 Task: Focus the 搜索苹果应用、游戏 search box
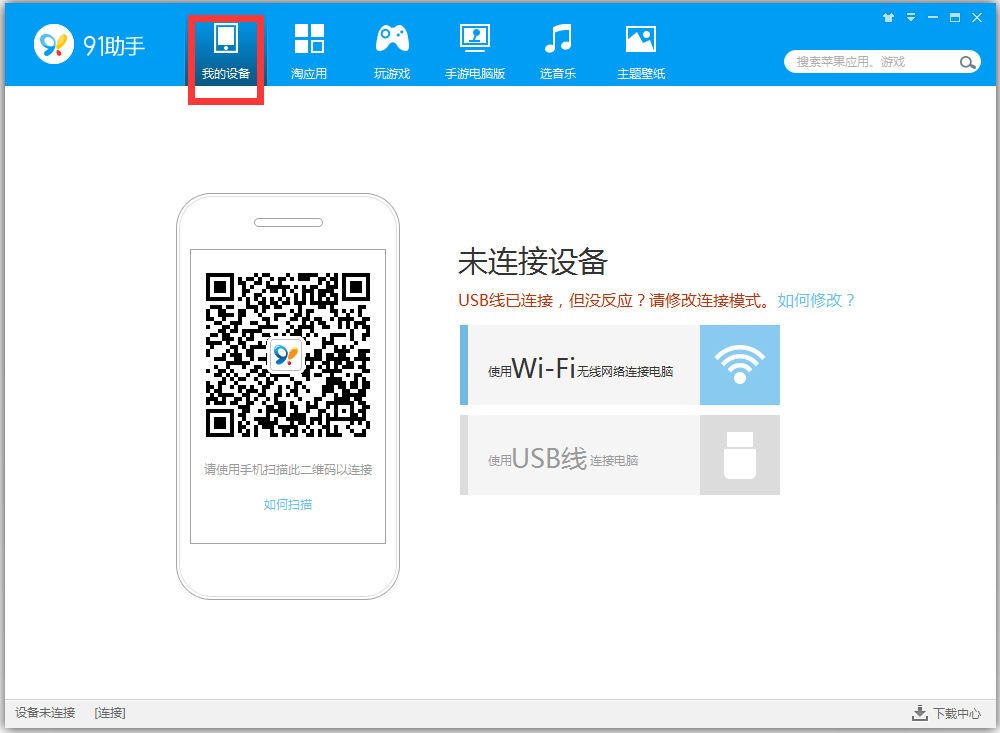tap(882, 62)
